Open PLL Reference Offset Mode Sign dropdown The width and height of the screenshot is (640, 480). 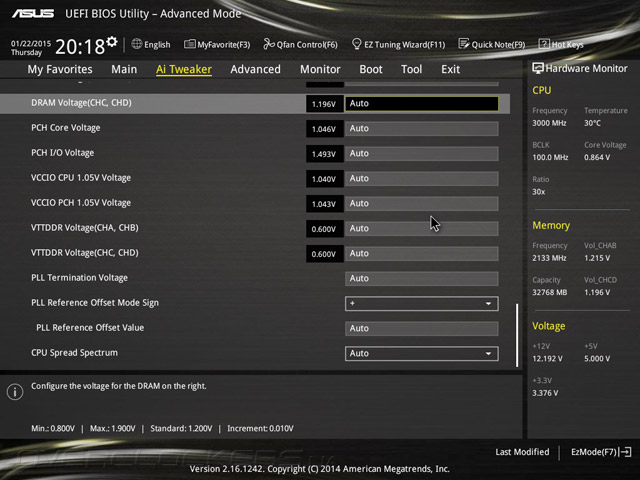pos(421,303)
